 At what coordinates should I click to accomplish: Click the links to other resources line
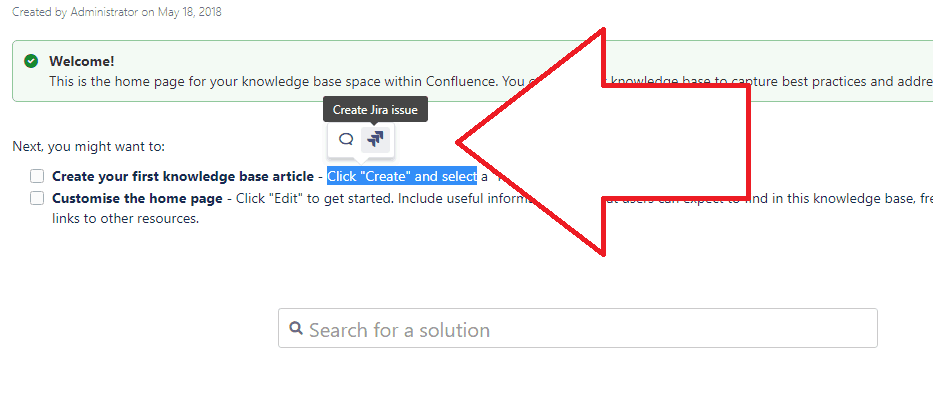pyautogui.click(x=126, y=219)
